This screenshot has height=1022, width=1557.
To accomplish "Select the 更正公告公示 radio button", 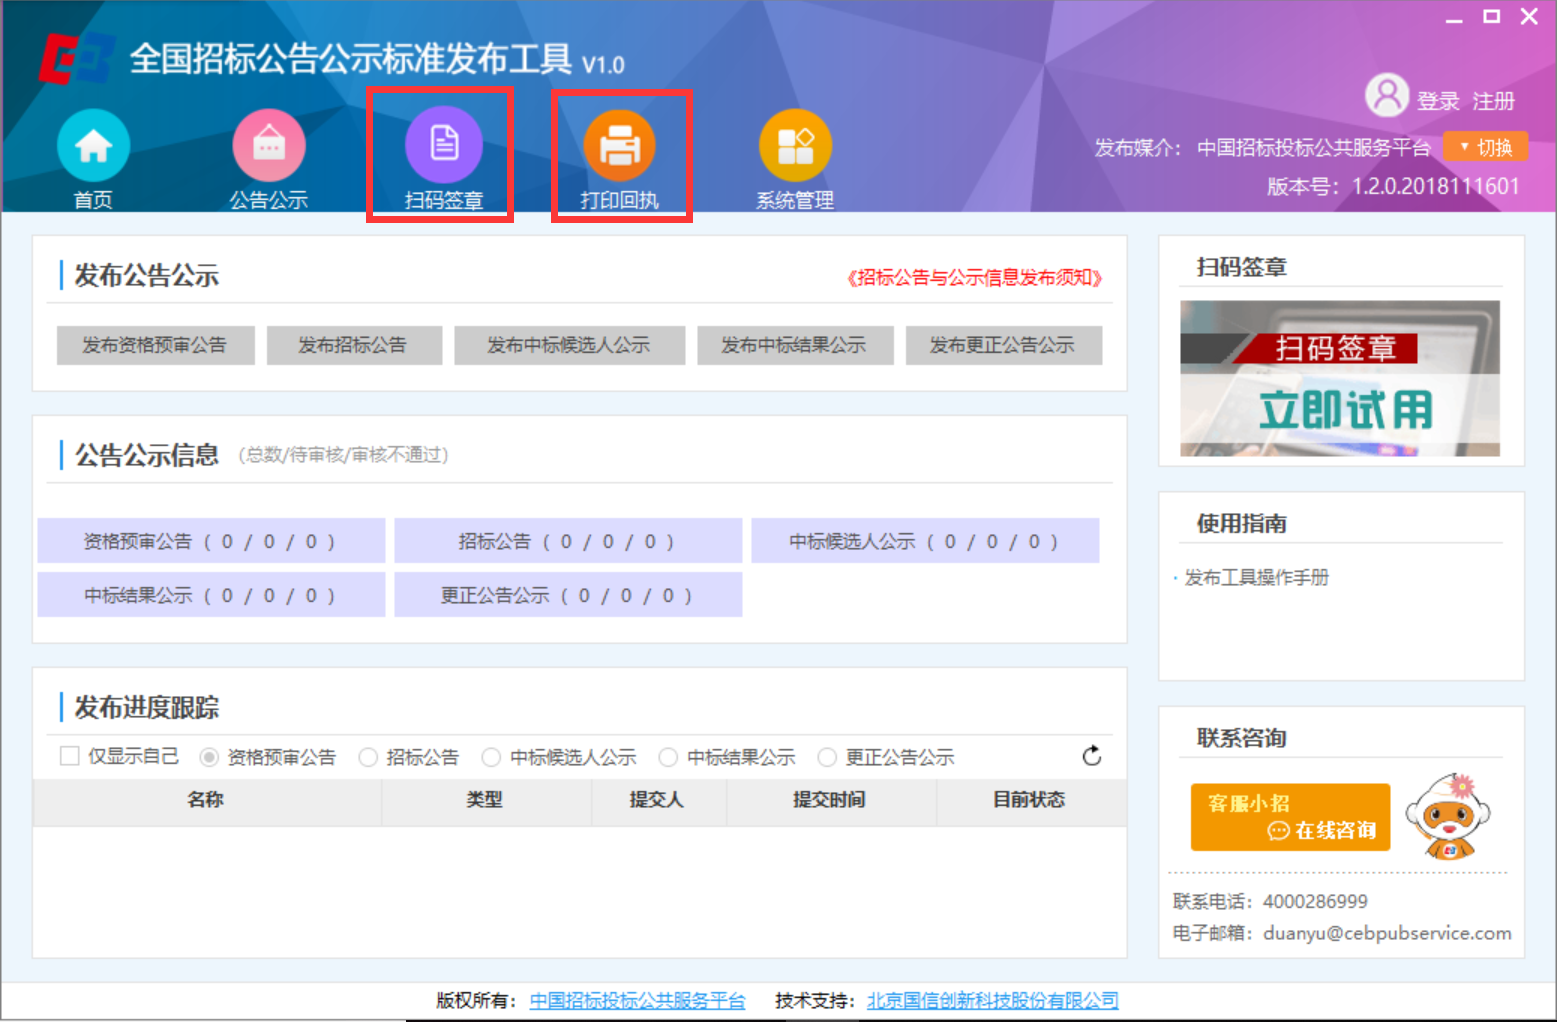I will click(827, 757).
